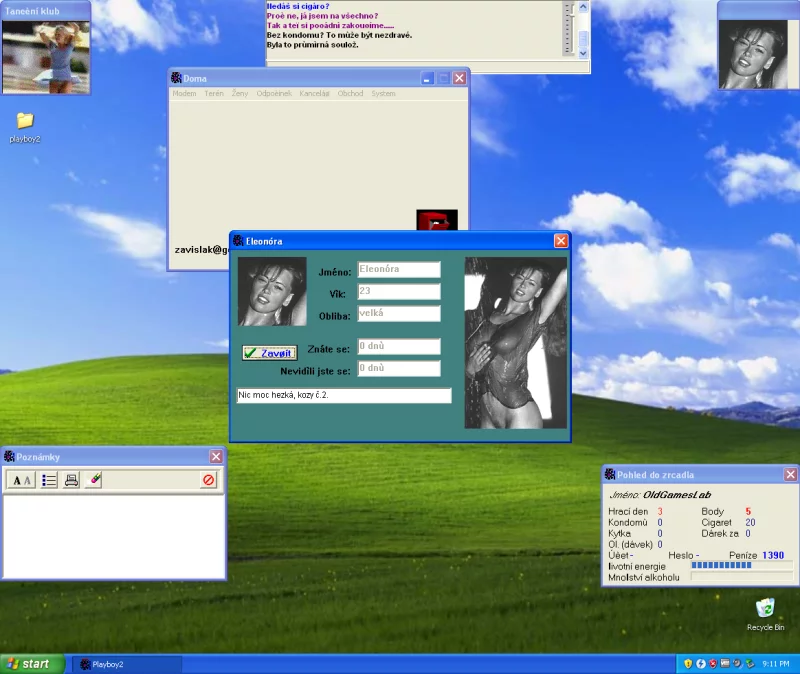This screenshot has height=674, width=800.
Task: Click the yellow security shield tray icon
Action: tap(688, 664)
